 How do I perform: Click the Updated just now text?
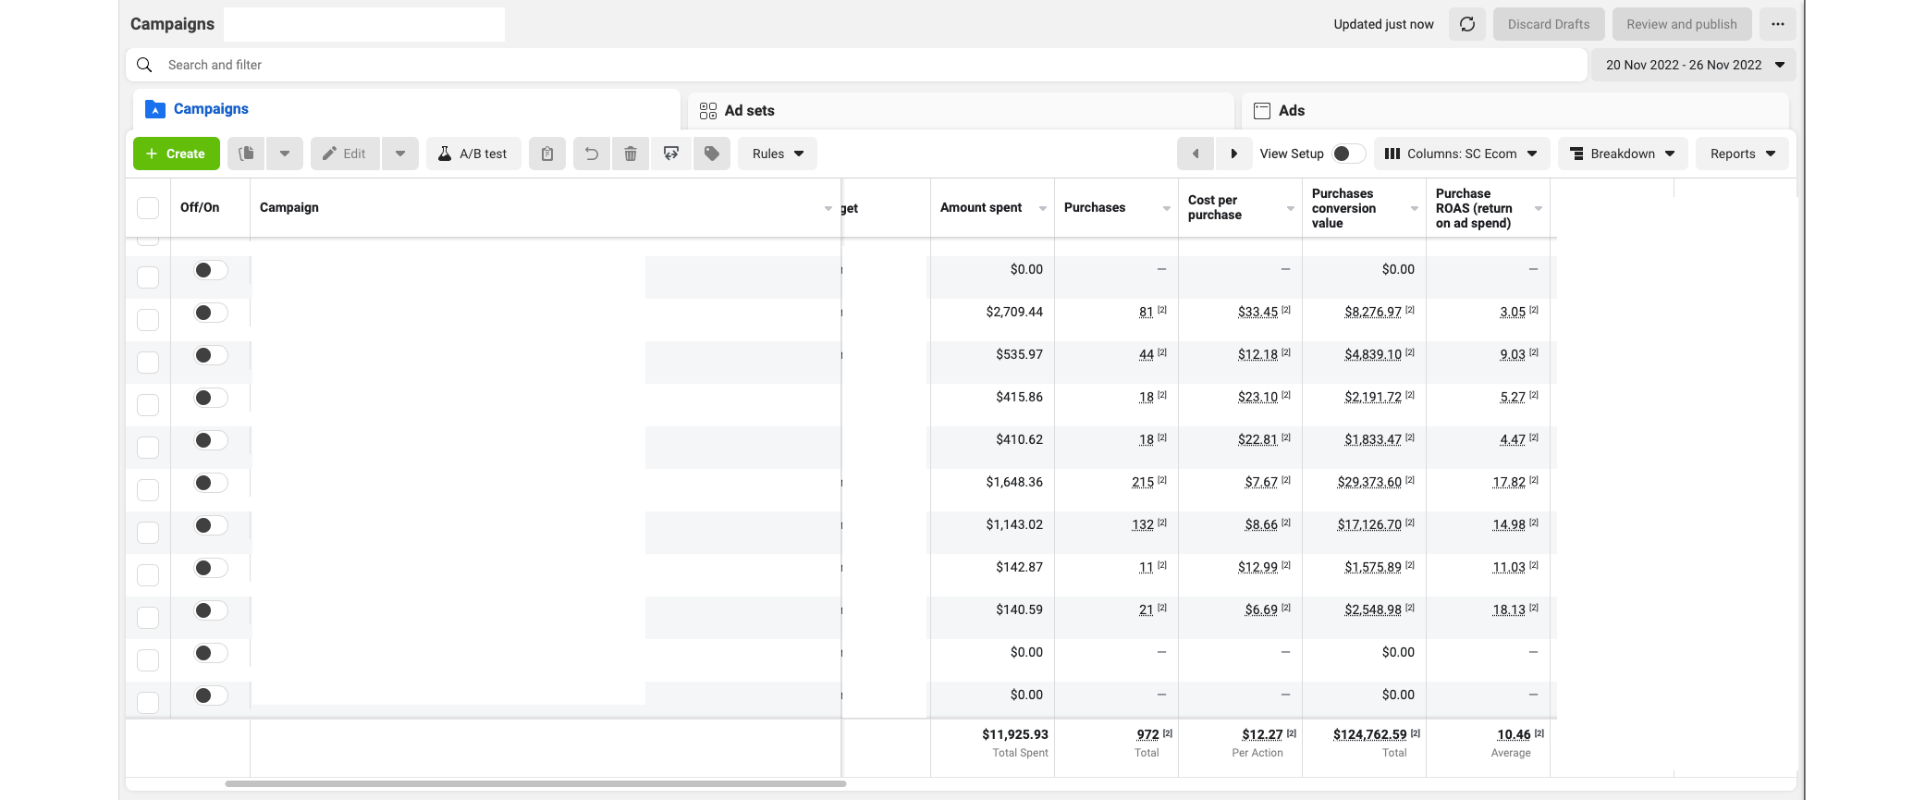[1383, 24]
